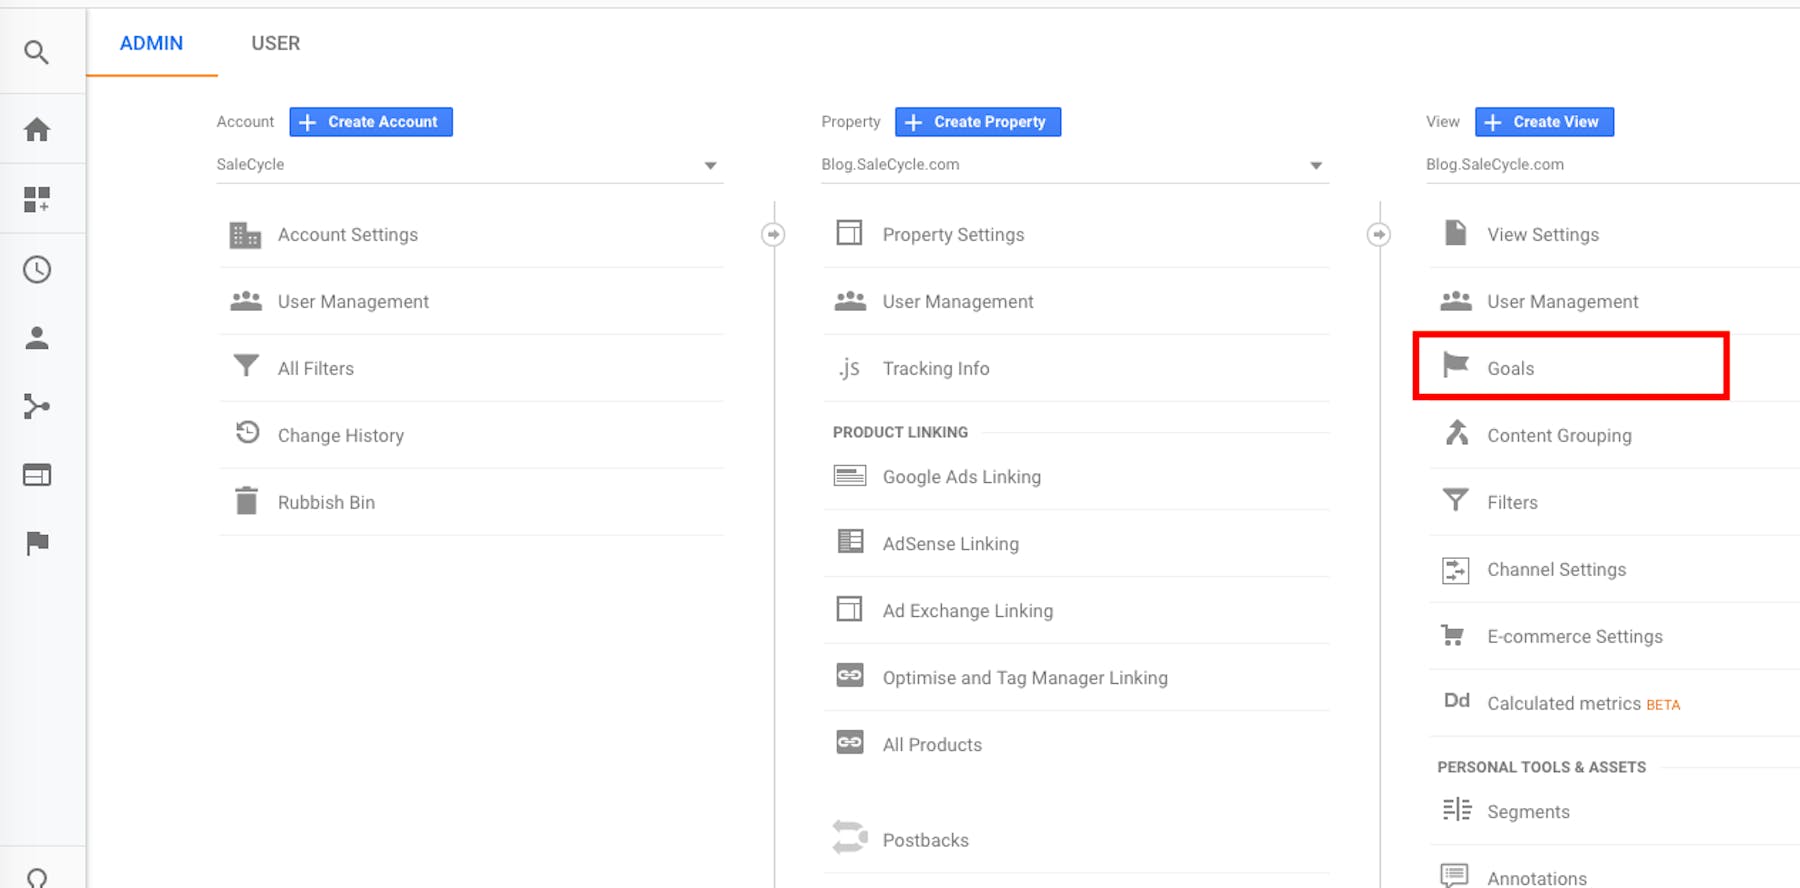Open Rubbish Bin link
The image size is (1800, 888).
pos(326,503)
